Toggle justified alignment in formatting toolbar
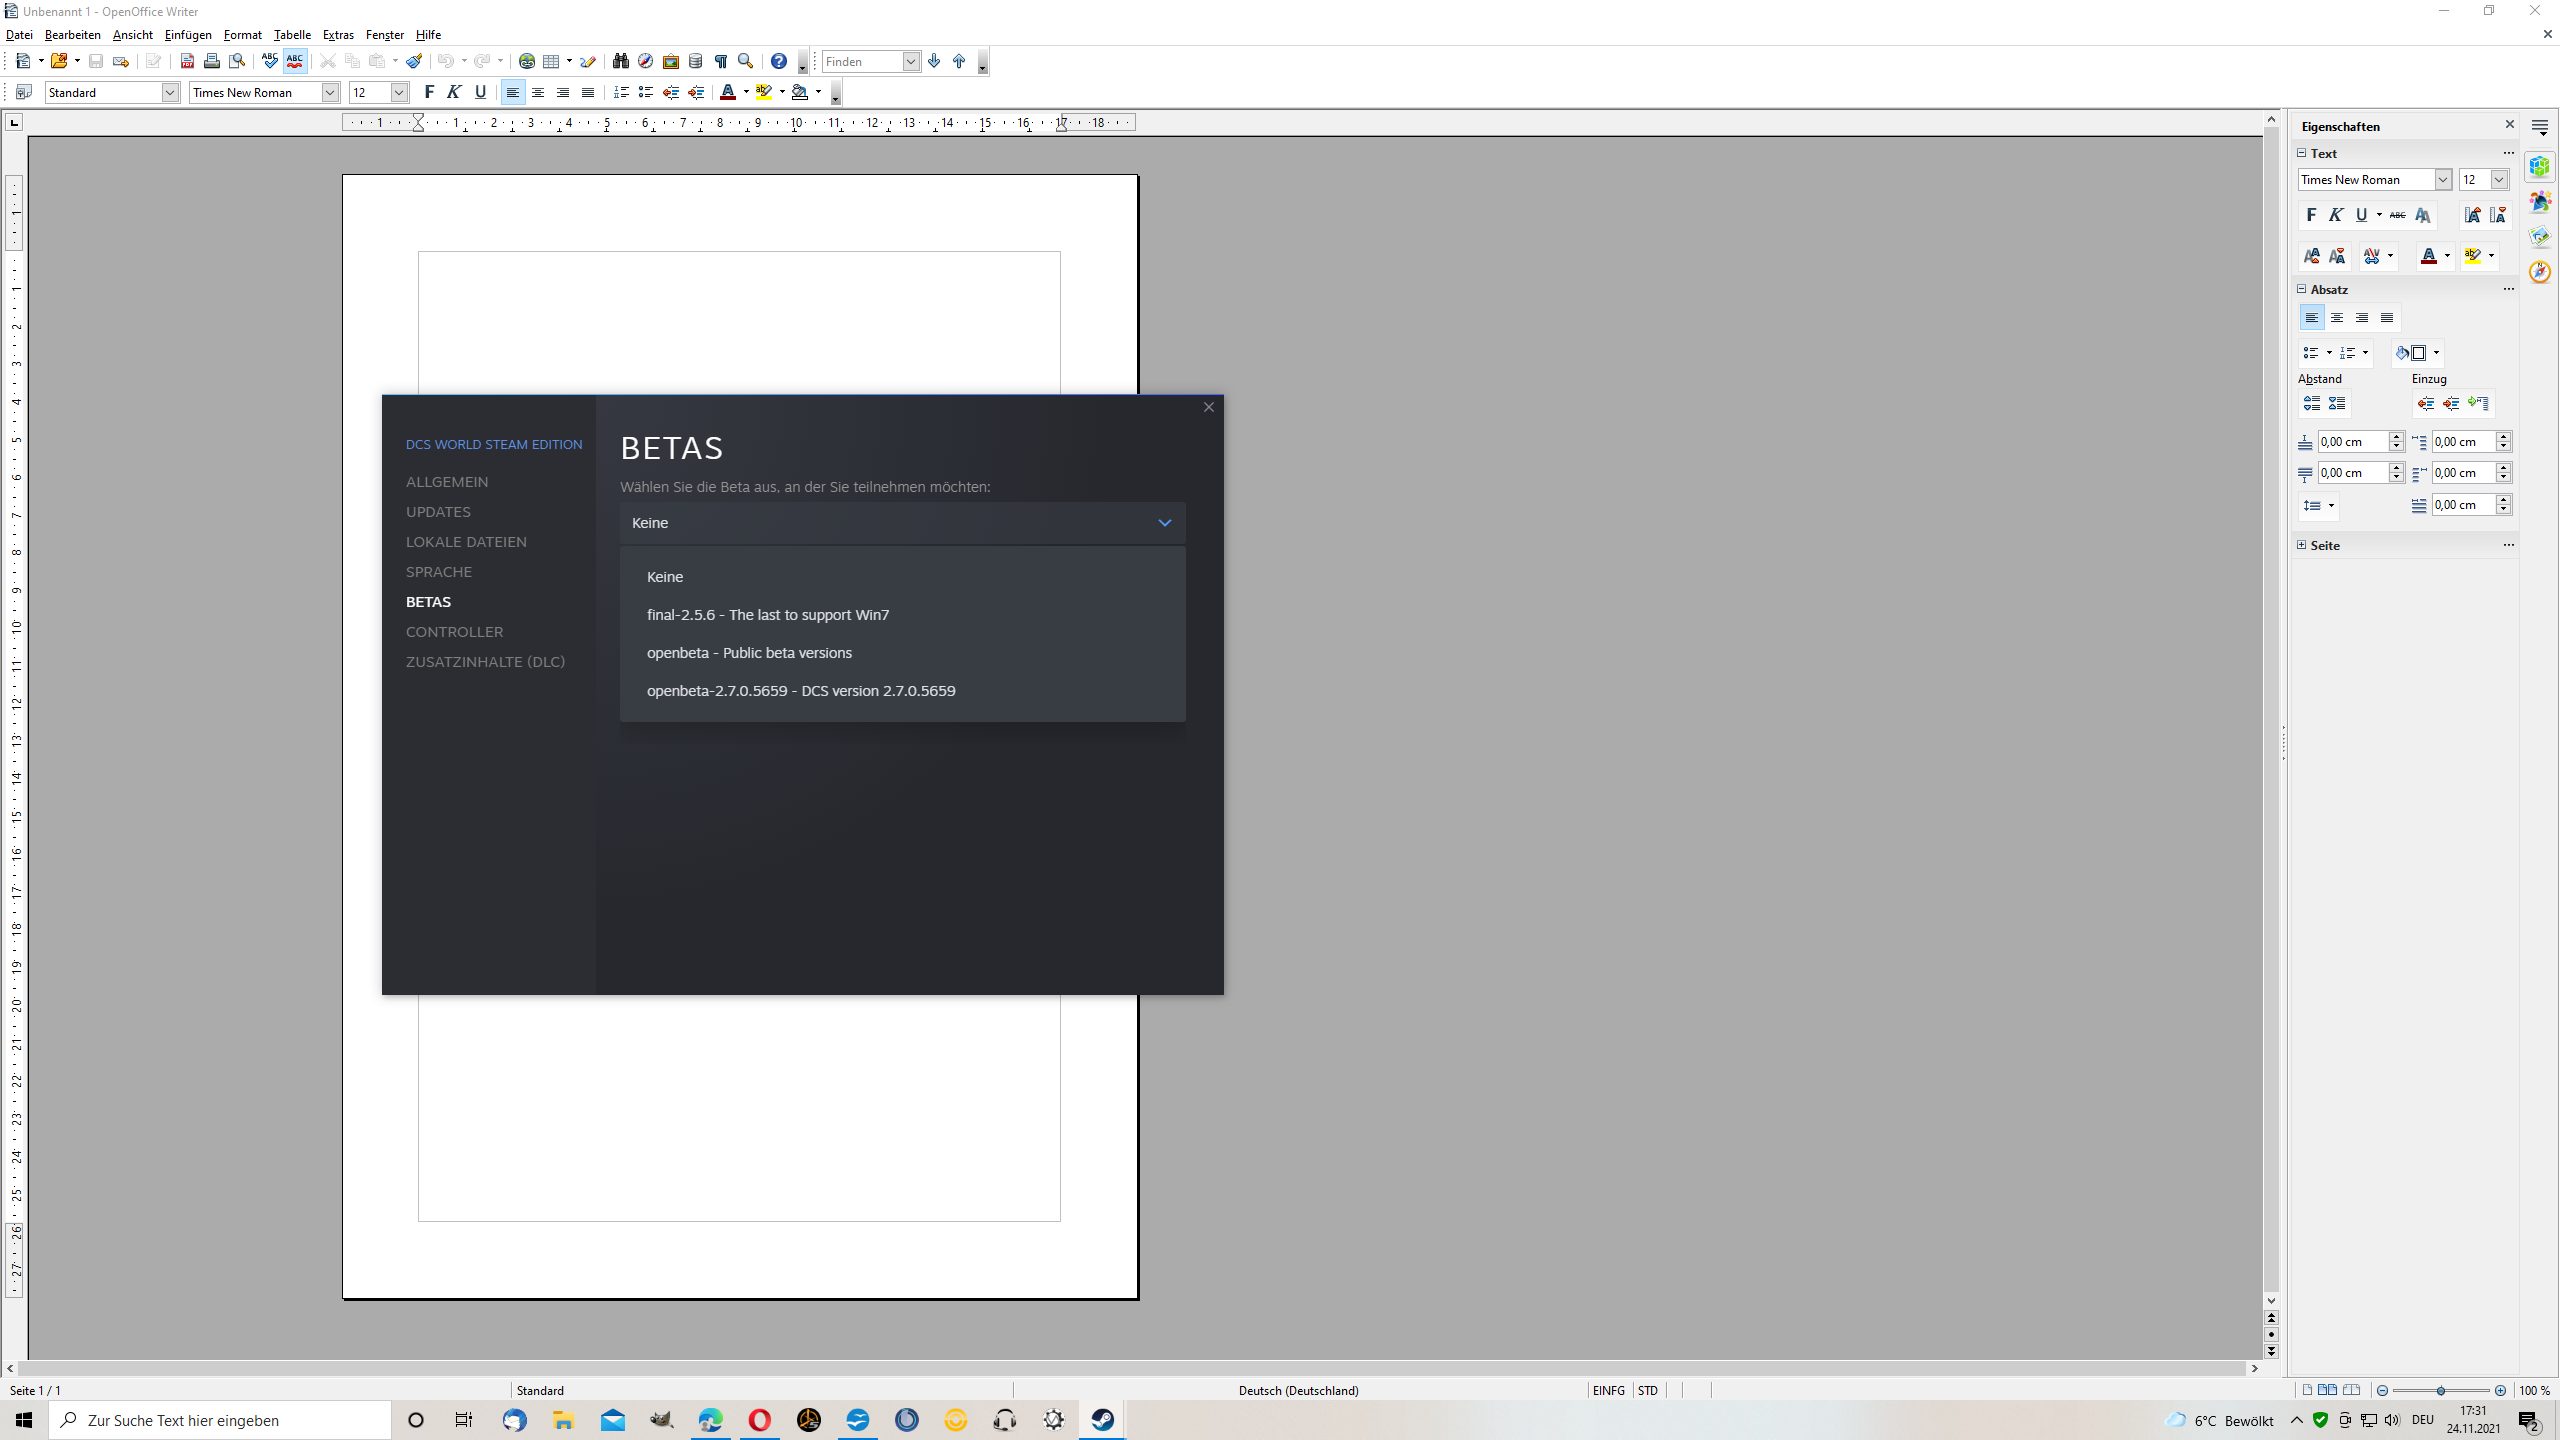Viewport: 2560px width, 1440px height. [x=588, y=92]
